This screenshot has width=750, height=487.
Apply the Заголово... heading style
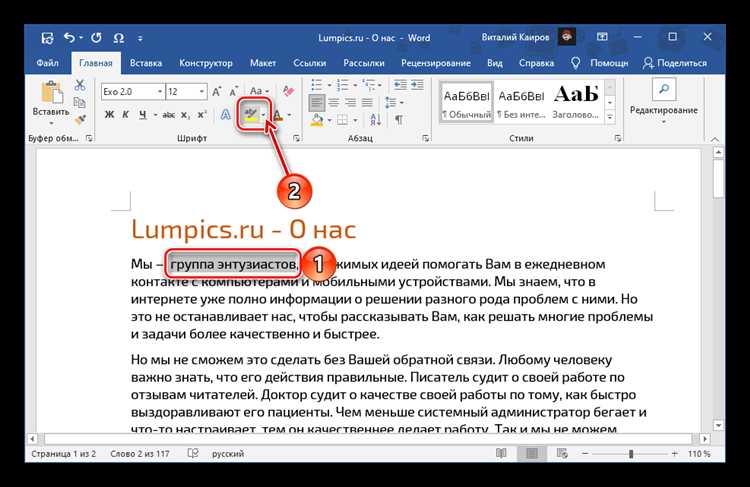pos(575,102)
